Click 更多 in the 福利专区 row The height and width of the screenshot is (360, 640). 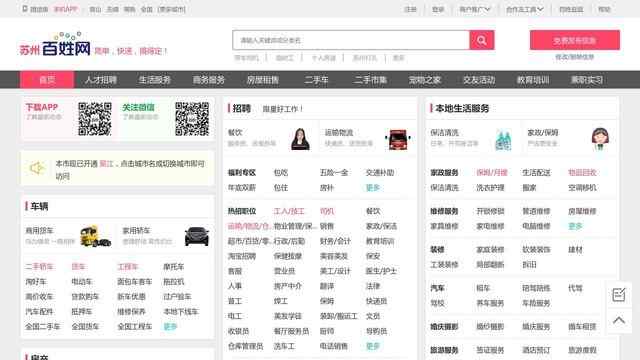tap(373, 188)
